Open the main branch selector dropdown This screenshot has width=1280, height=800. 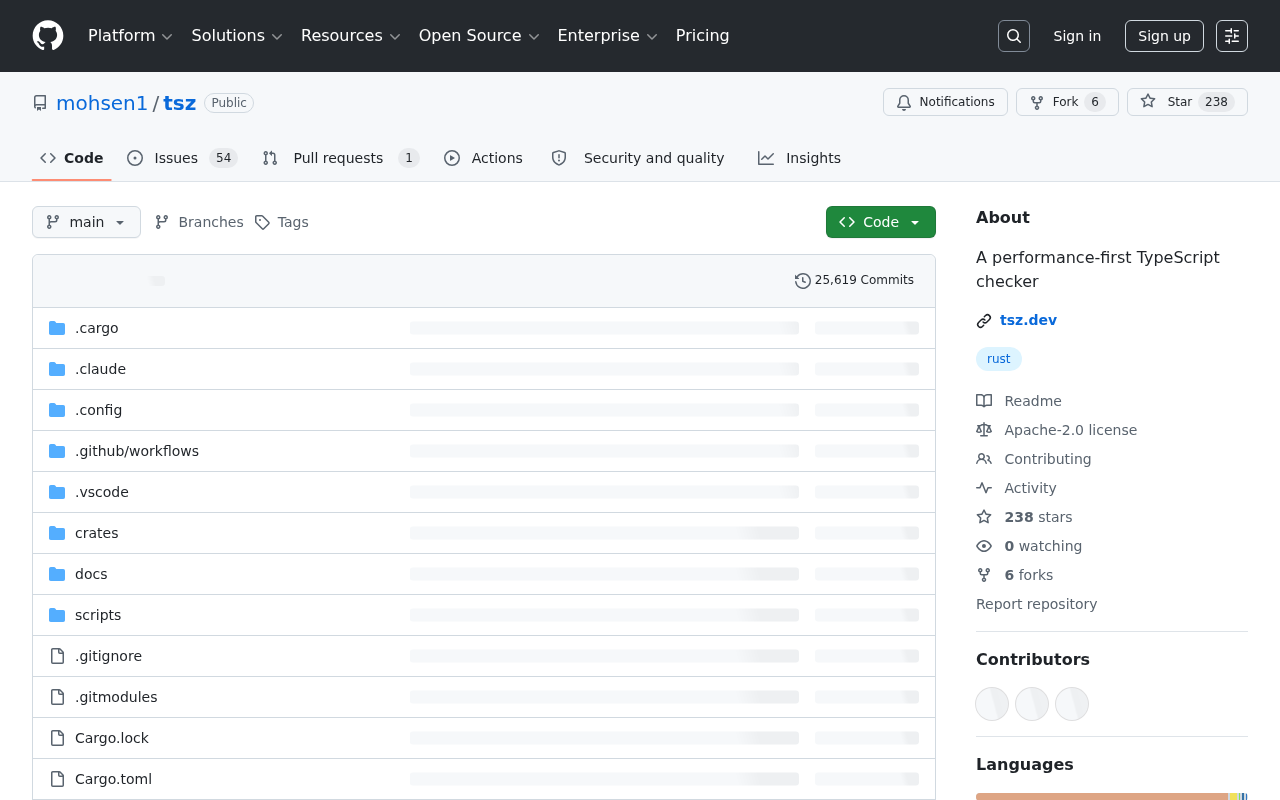(x=86, y=222)
